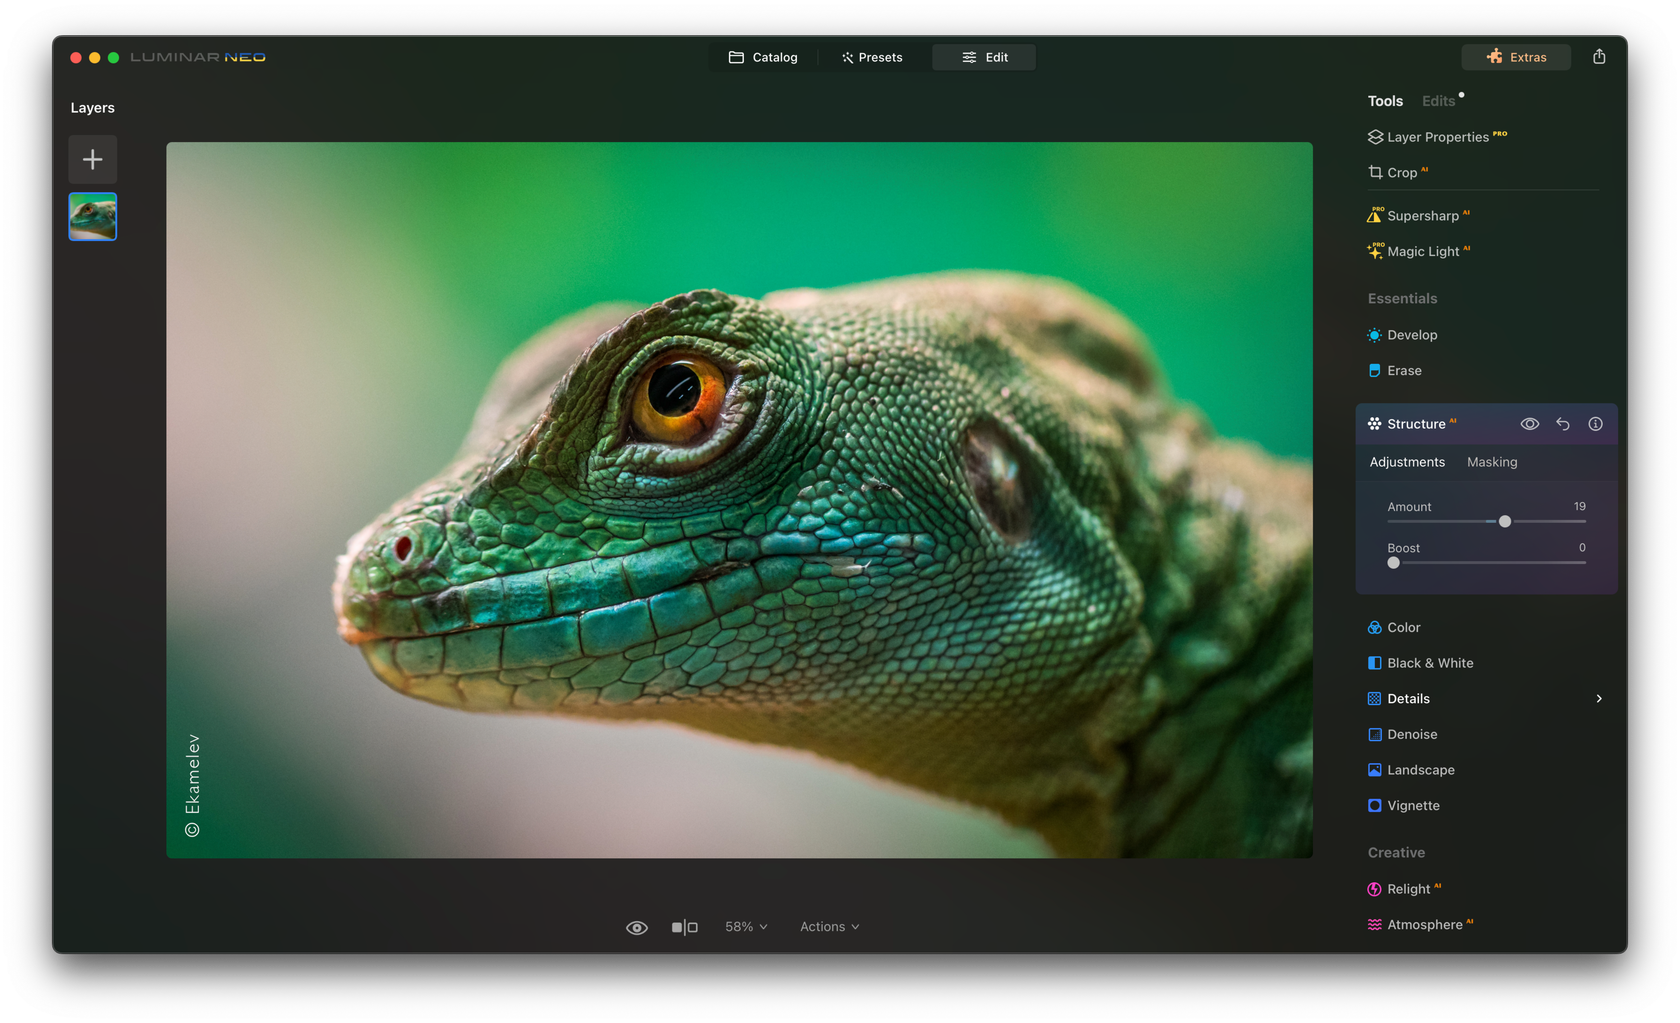This screenshot has width=1680, height=1023.
Task: Expand the Details tool panel
Action: click(1597, 698)
